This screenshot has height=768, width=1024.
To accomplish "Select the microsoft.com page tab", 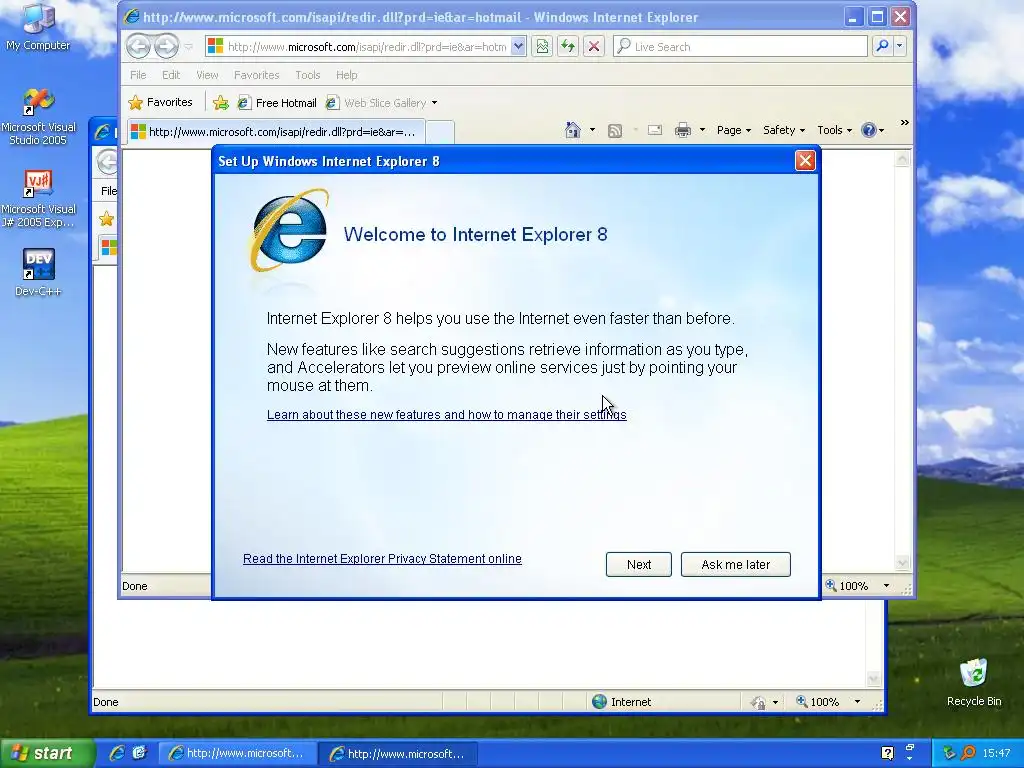I will (276, 132).
